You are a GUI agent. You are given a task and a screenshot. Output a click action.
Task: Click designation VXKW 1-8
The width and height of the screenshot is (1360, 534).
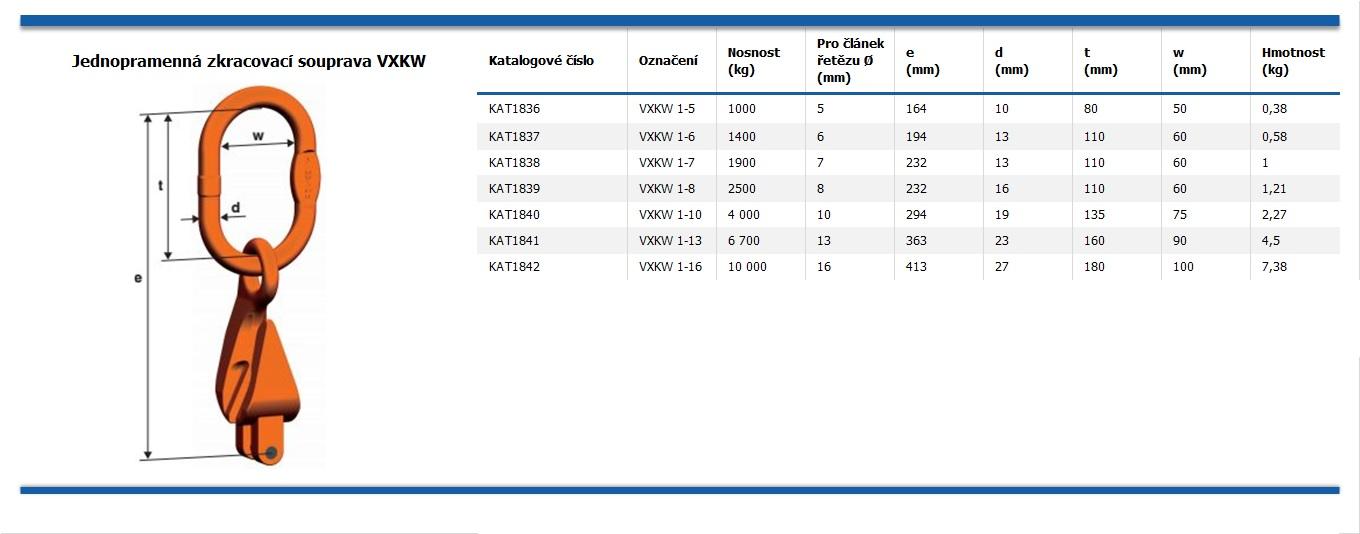point(667,188)
